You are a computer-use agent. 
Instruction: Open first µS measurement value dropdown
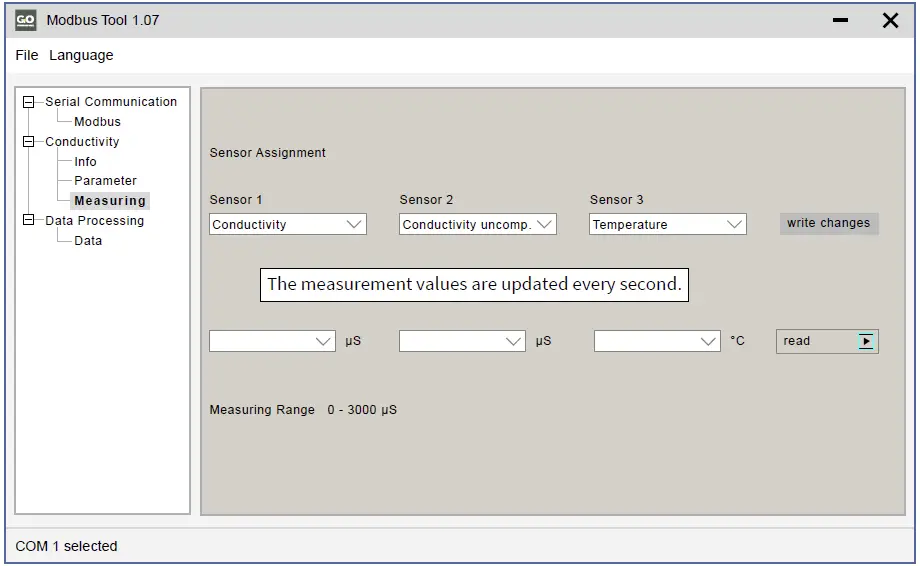point(272,341)
